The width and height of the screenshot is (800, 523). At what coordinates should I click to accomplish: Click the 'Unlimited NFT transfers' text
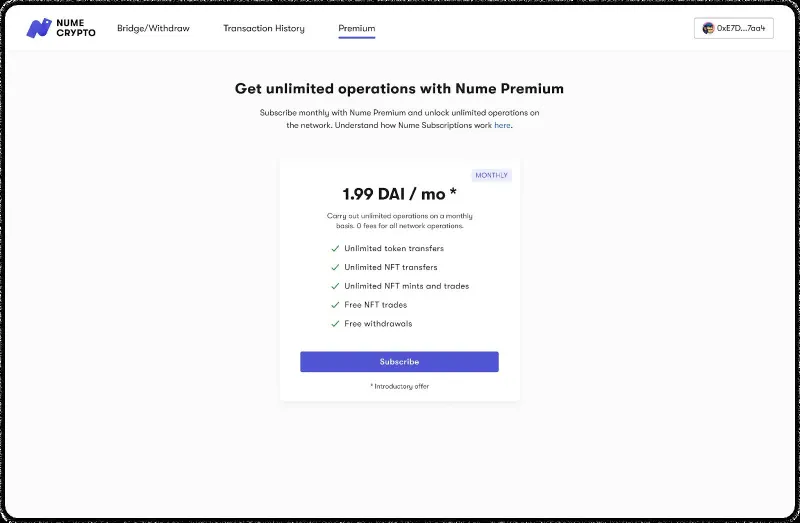click(391, 267)
